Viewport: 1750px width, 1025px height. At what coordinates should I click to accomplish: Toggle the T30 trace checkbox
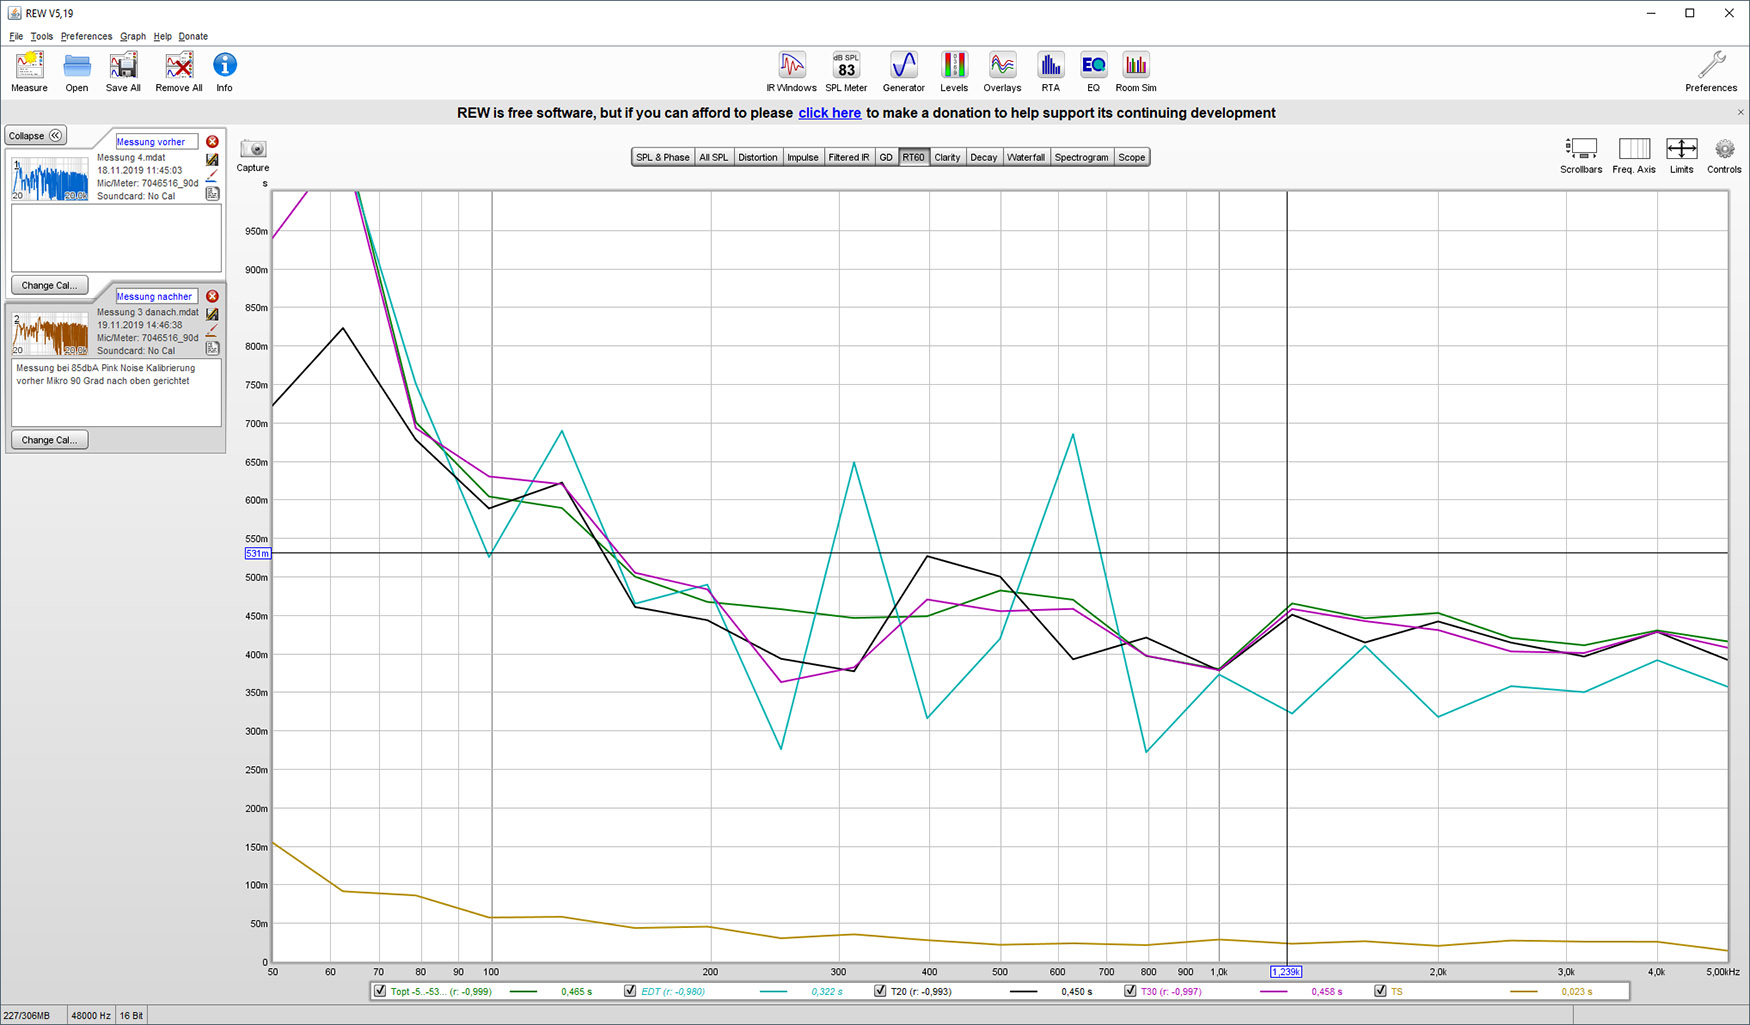point(1130,991)
